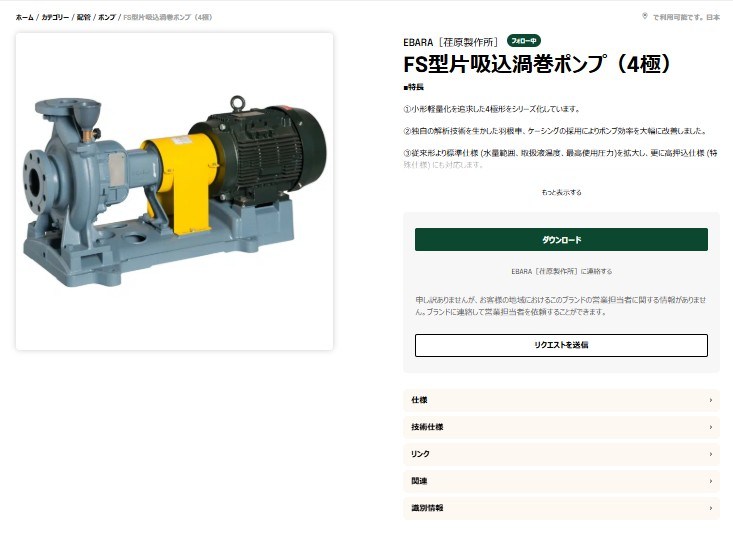Show more description via もっと表示する
Viewport: 733px width, 534px height.
[x=561, y=192]
